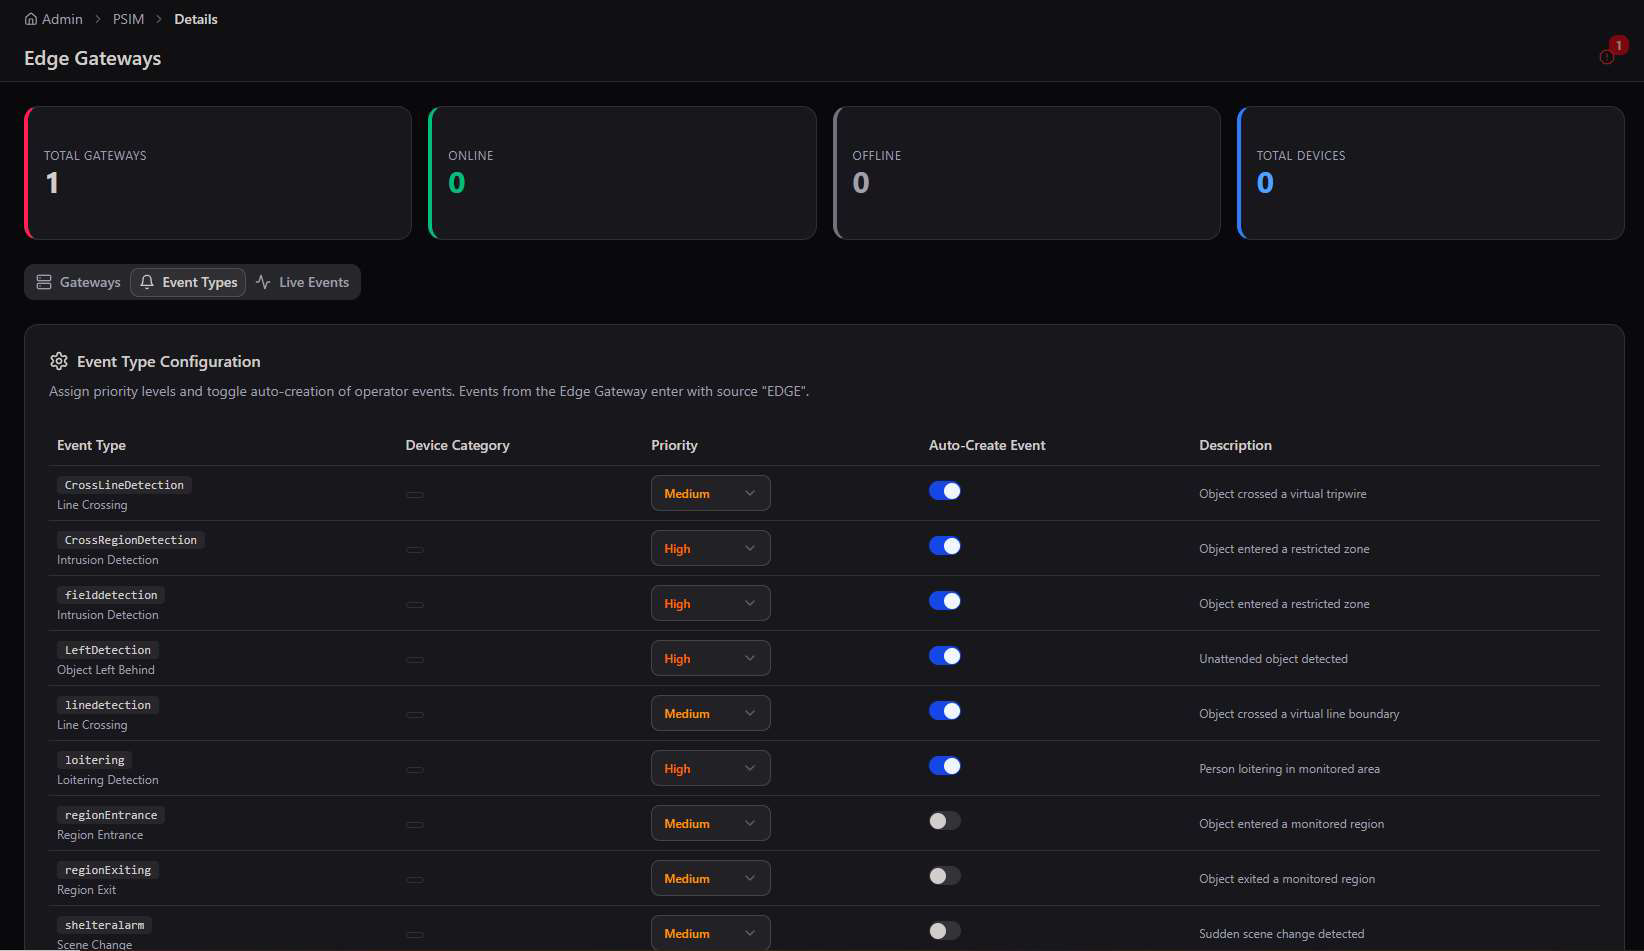Toggle auto-create switch for LeftDetection
Viewport: 1644px width, 951px height.
945,656
